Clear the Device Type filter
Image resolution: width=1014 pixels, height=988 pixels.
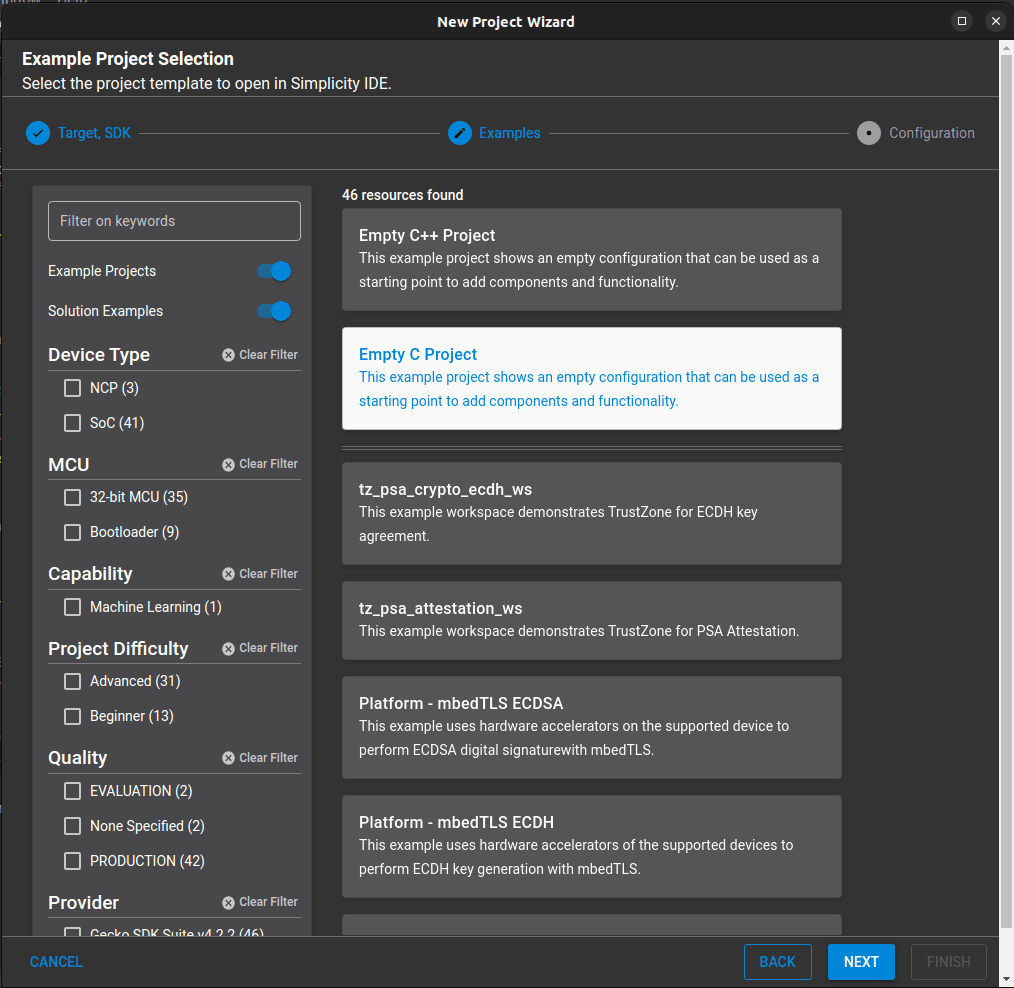pos(260,355)
